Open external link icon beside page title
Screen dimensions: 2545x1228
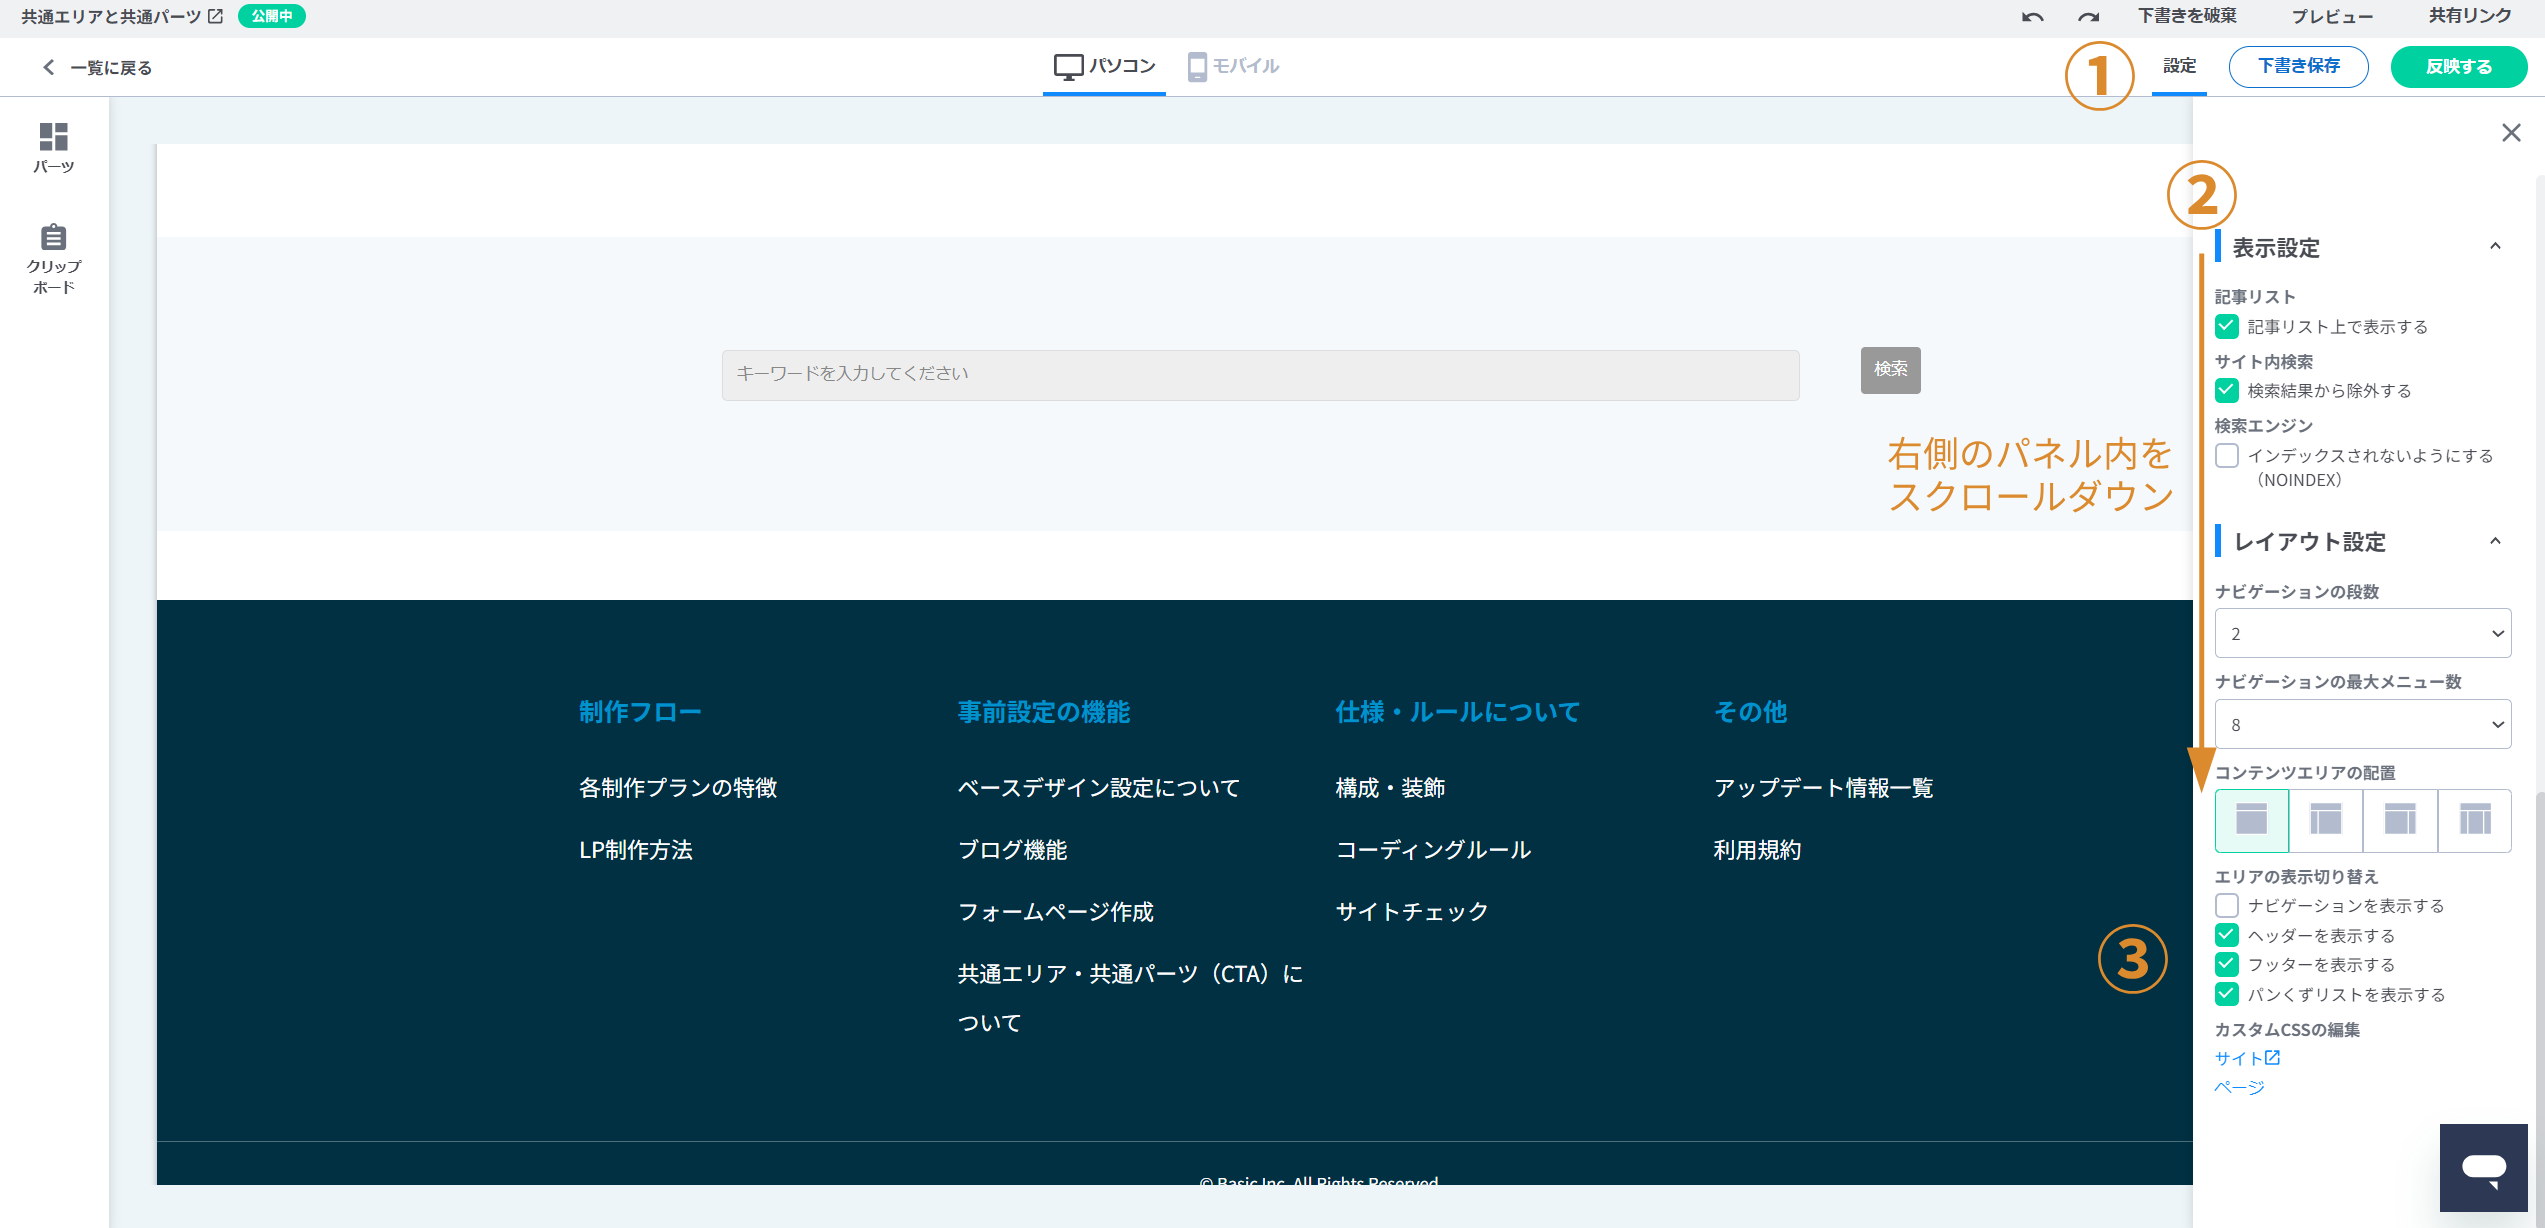coord(215,16)
